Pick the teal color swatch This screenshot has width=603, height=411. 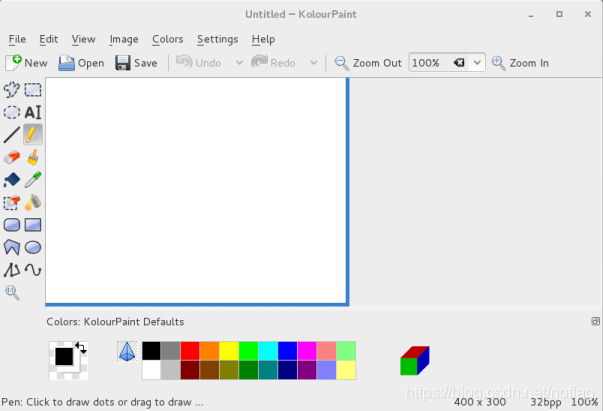pyautogui.click(x=268, y=370)
